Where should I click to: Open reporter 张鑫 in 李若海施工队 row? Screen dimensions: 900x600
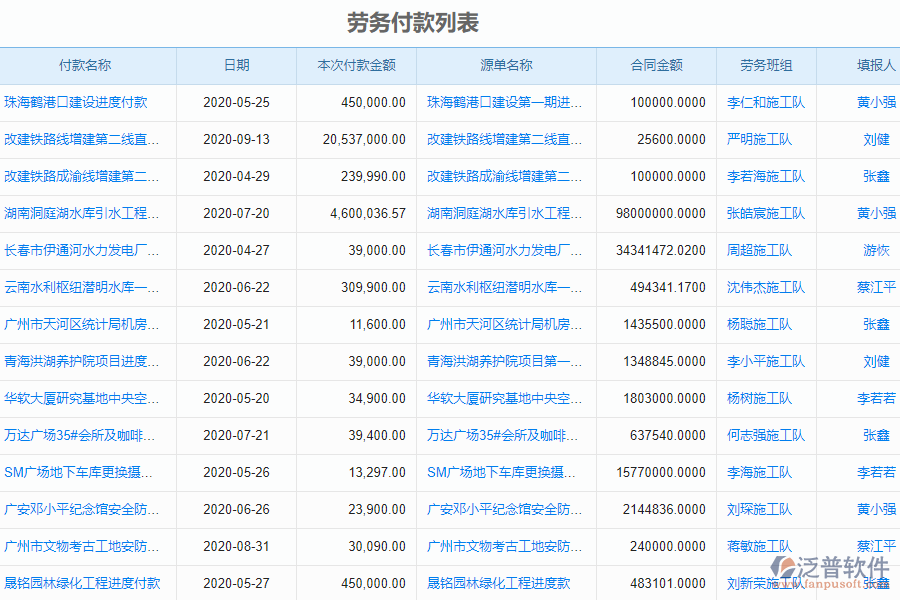tap(876, 176)
